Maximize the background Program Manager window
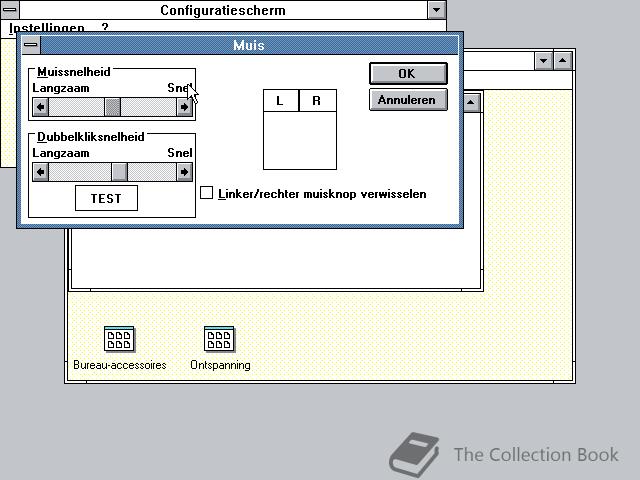640x480 pixels. (x=563, y=61)
